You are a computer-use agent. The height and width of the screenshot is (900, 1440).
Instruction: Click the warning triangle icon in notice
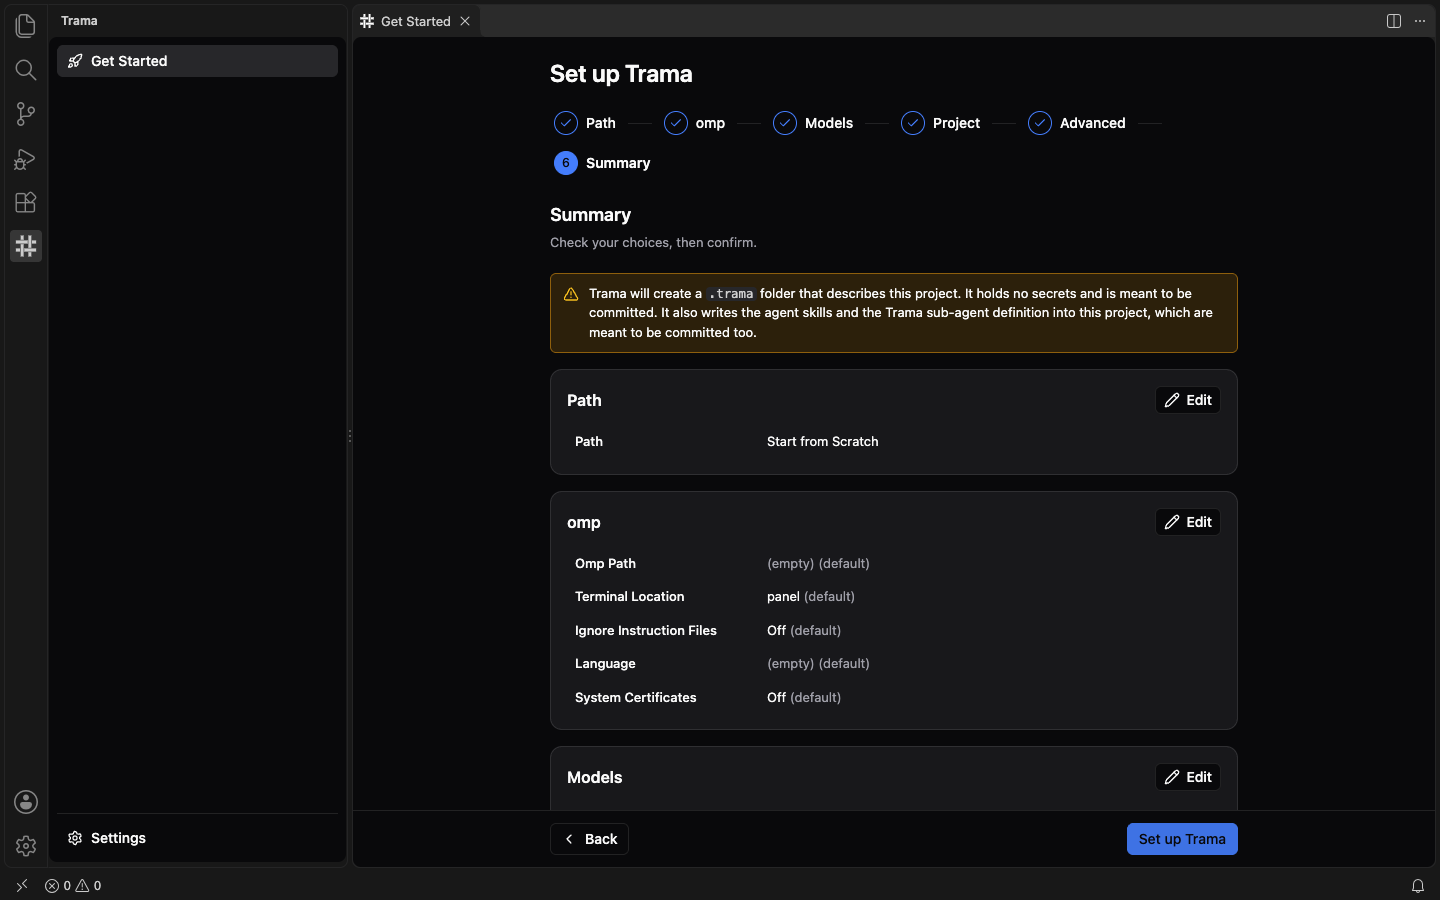coord(571,294)
